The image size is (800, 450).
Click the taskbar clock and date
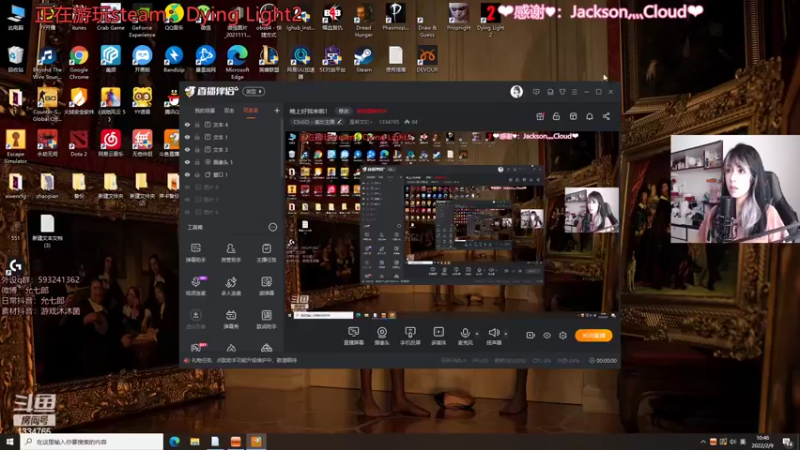762,441
